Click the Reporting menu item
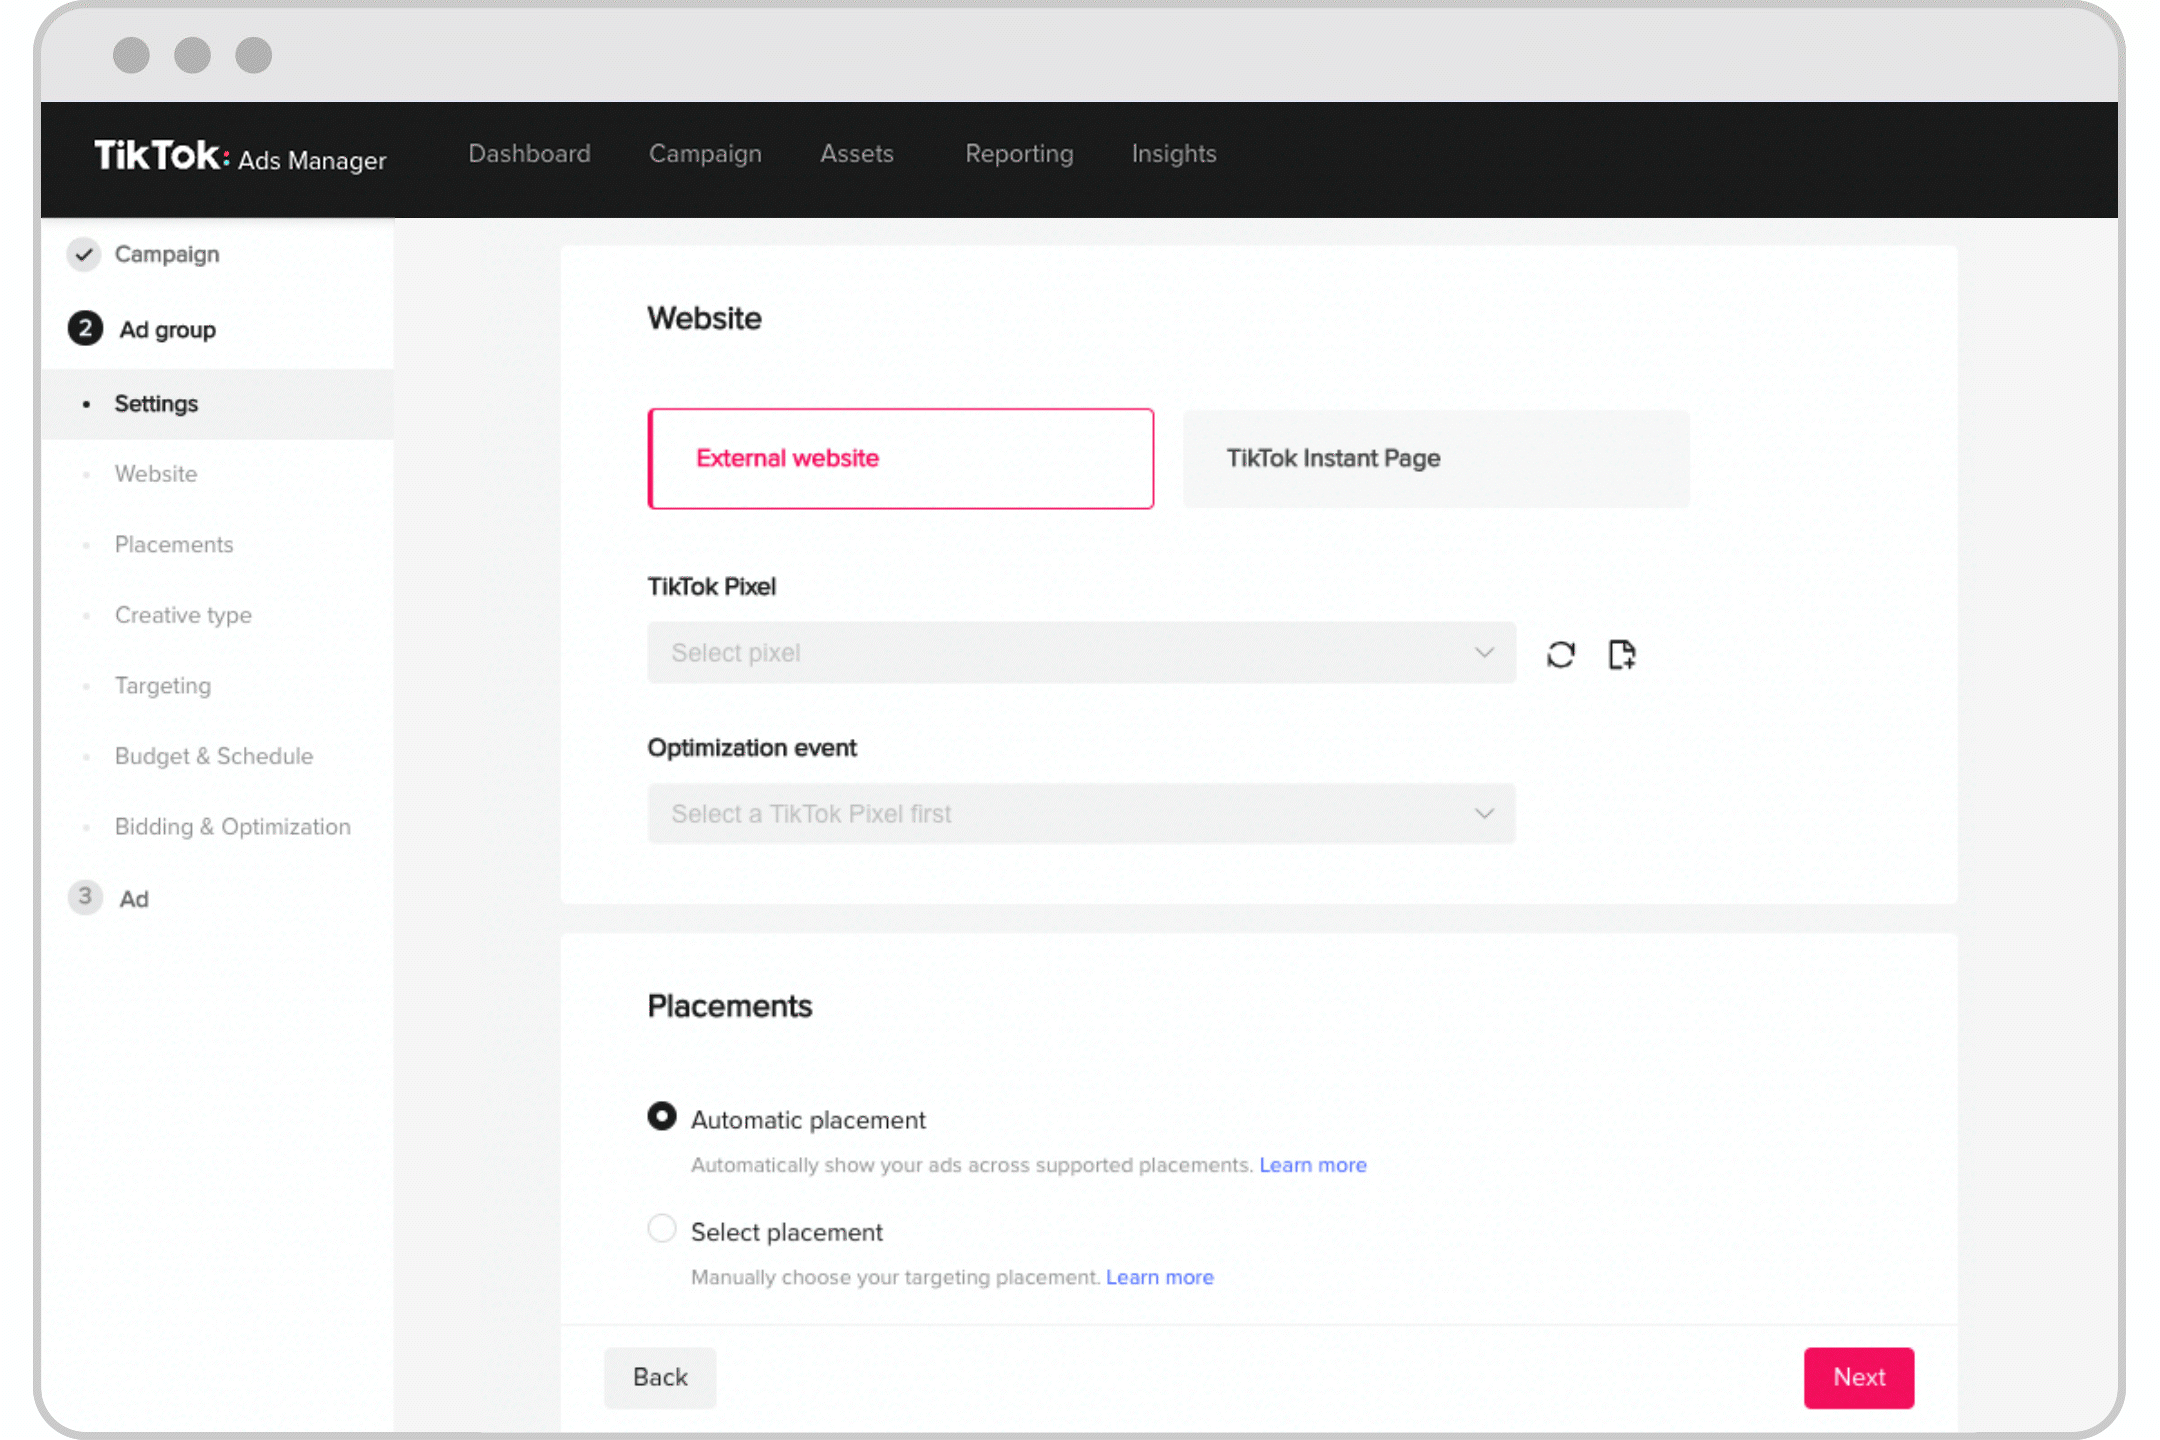Image resolution: width=2160 pixels, height=1440 pixels. pyautogui.click(x=1019, y=153)
